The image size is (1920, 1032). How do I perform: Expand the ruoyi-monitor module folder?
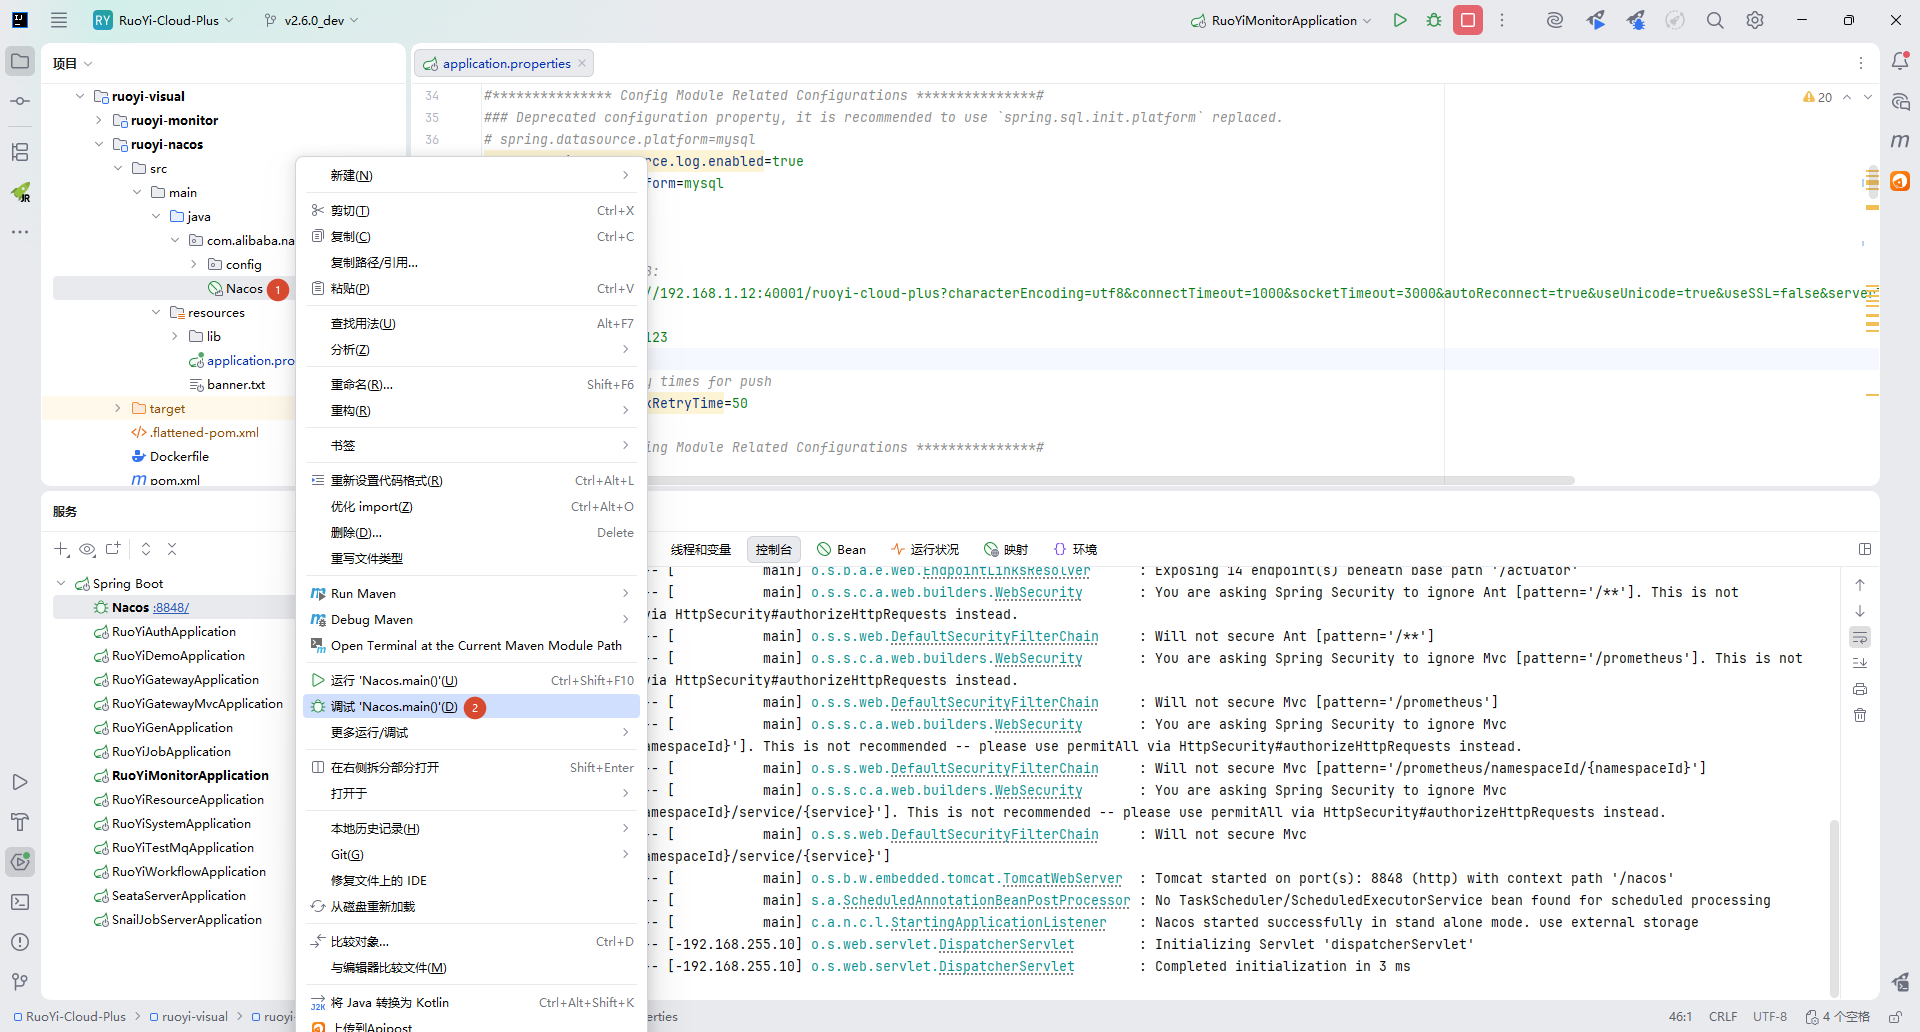[99, 120]
